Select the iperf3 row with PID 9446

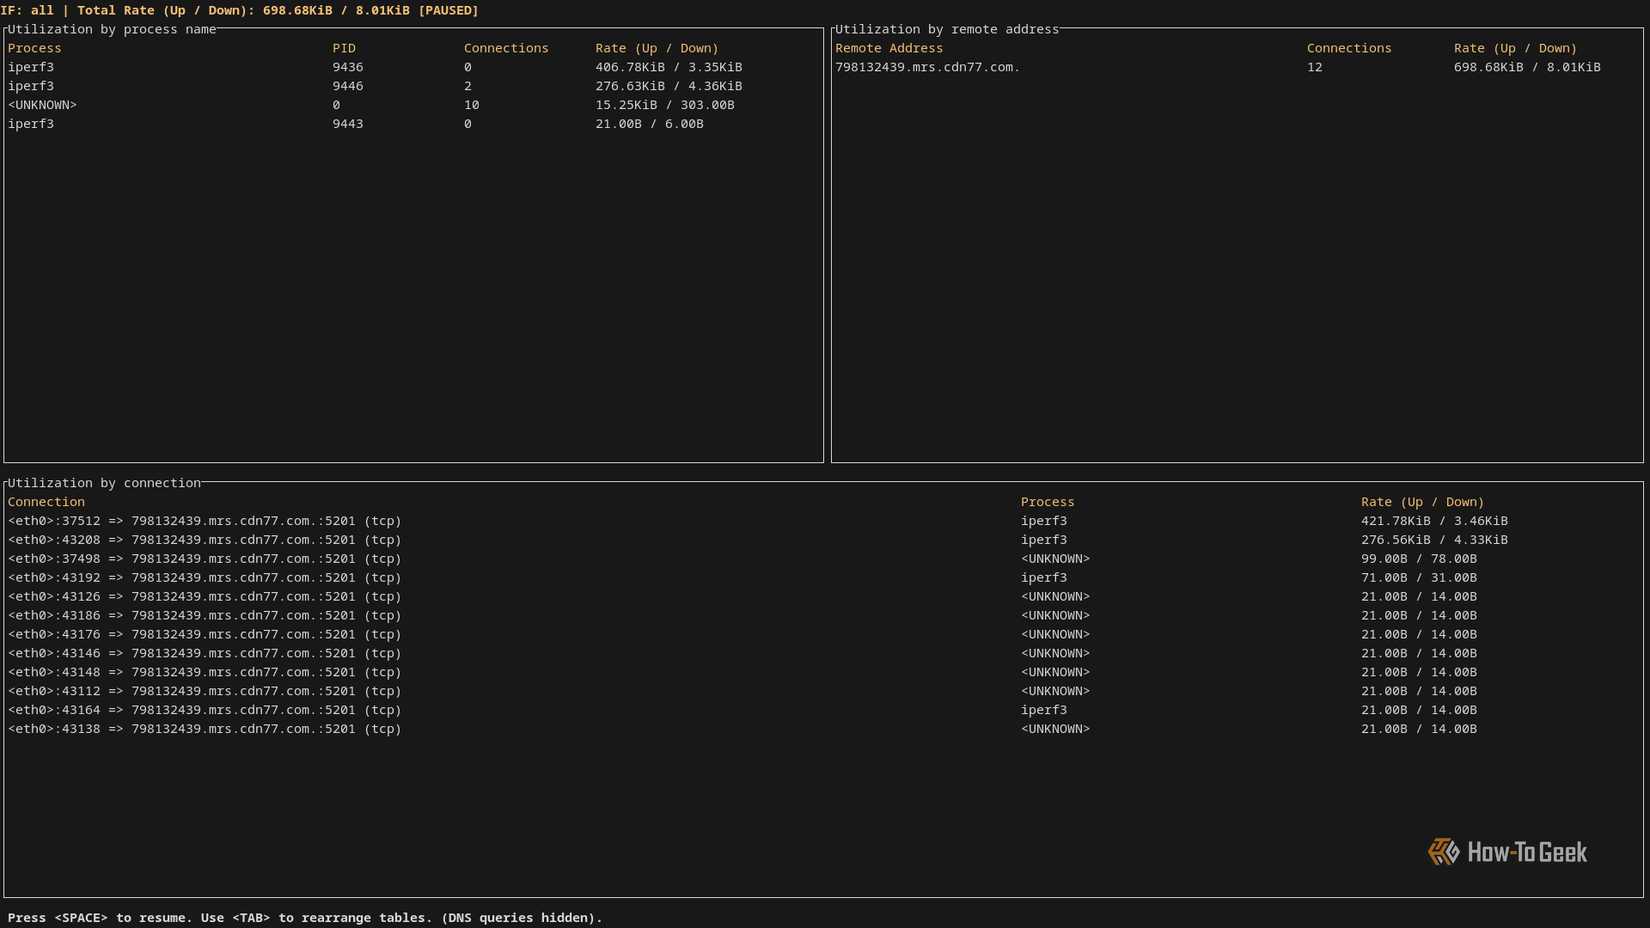[413, 86]
